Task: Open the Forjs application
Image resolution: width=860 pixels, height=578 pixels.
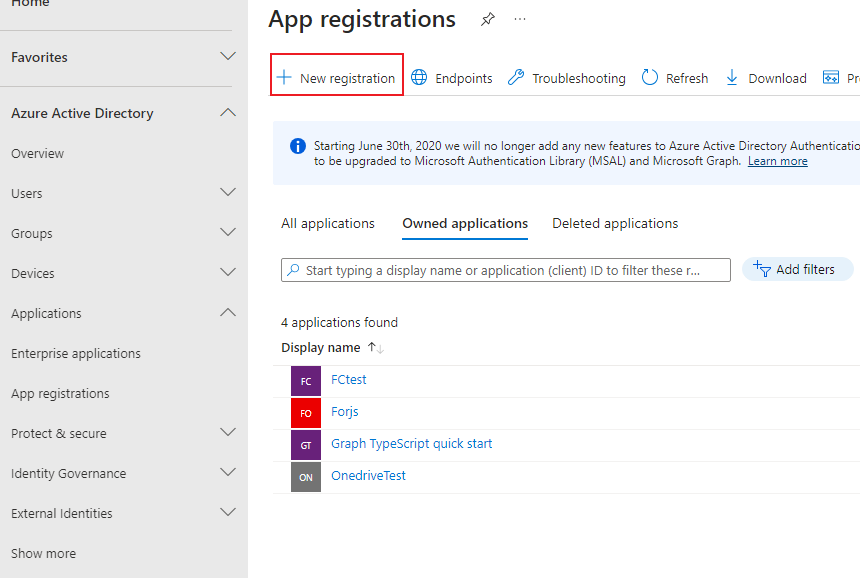Action: coord(344,412)
